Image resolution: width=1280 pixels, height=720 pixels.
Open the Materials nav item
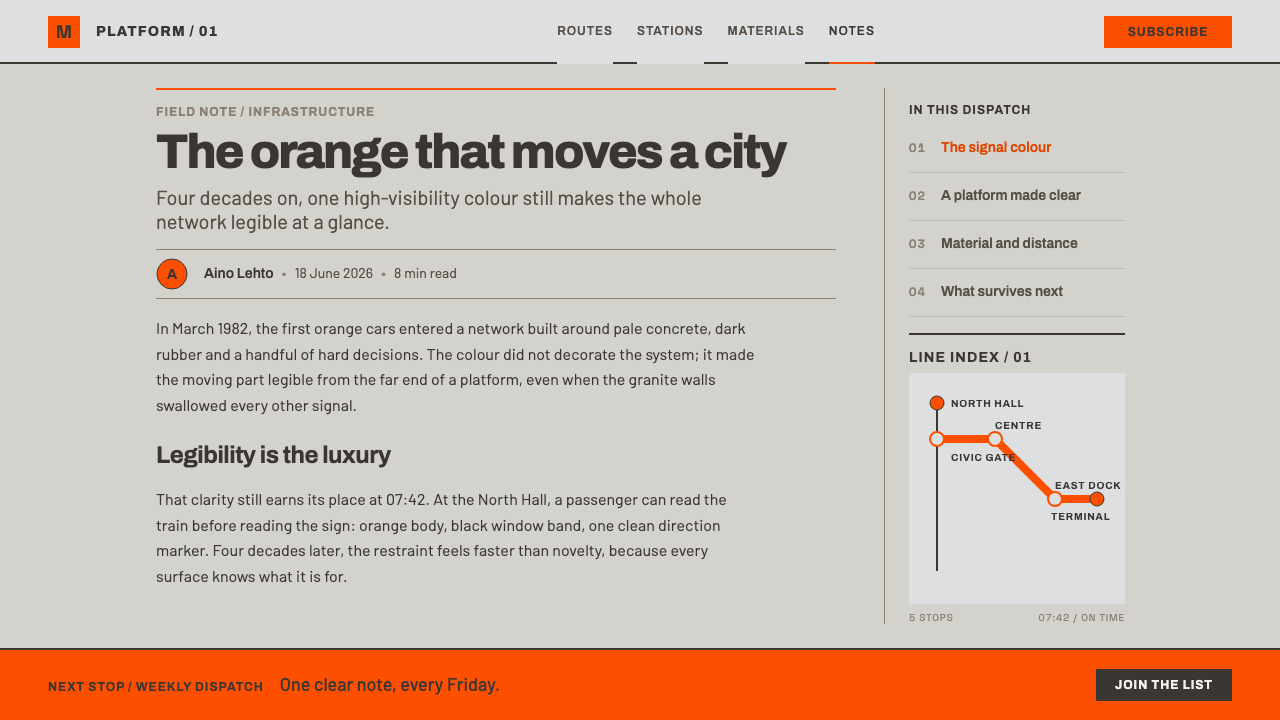point(766,31)
